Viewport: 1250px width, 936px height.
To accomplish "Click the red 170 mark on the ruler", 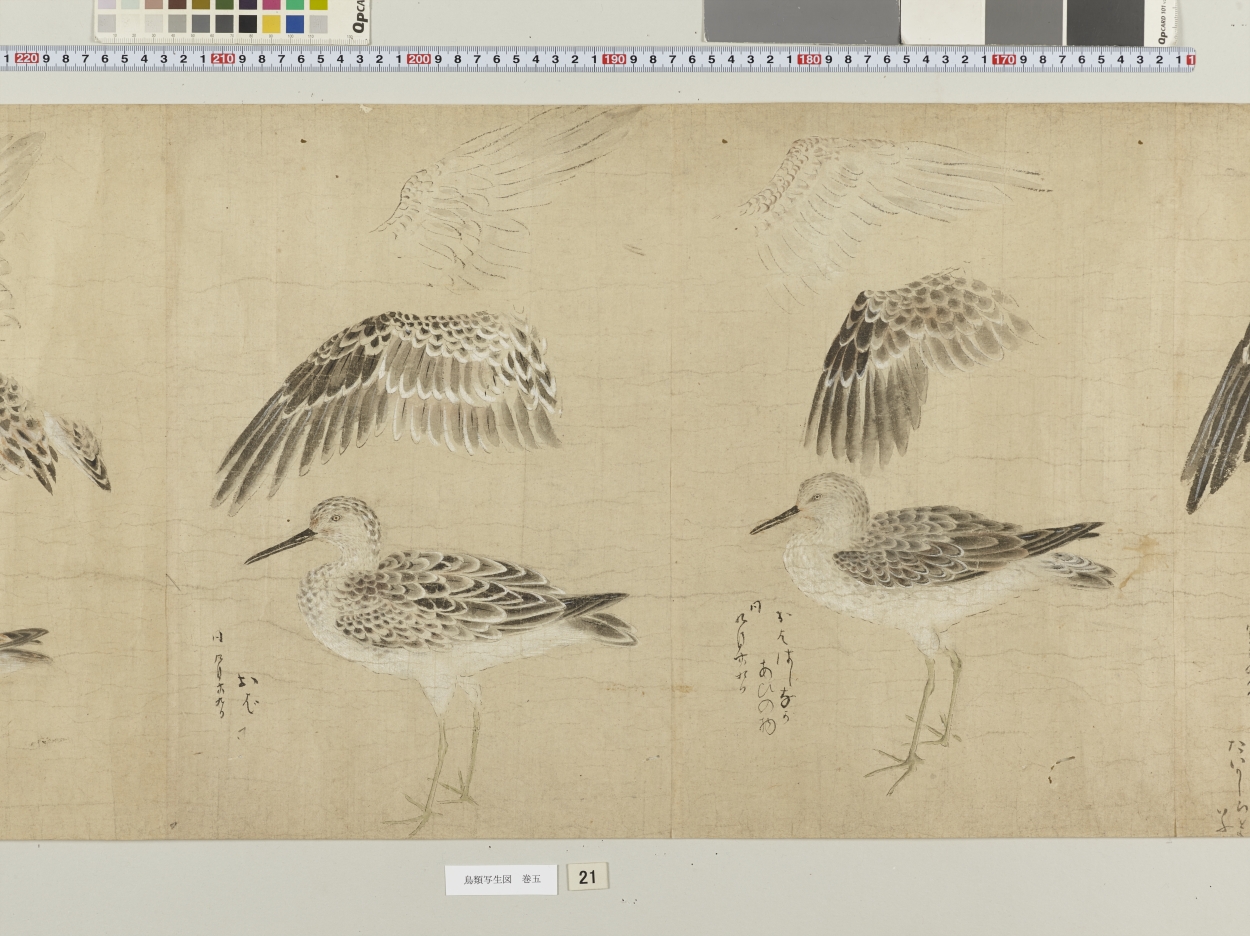I will [1004, 59].
